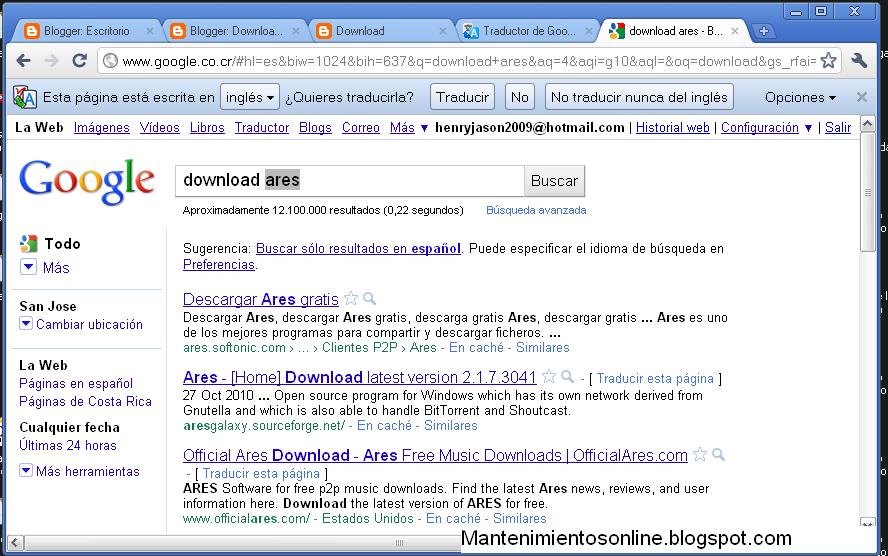Click the Buscar search button
This screenshot has height=556, width=888.
click(554, 181)
